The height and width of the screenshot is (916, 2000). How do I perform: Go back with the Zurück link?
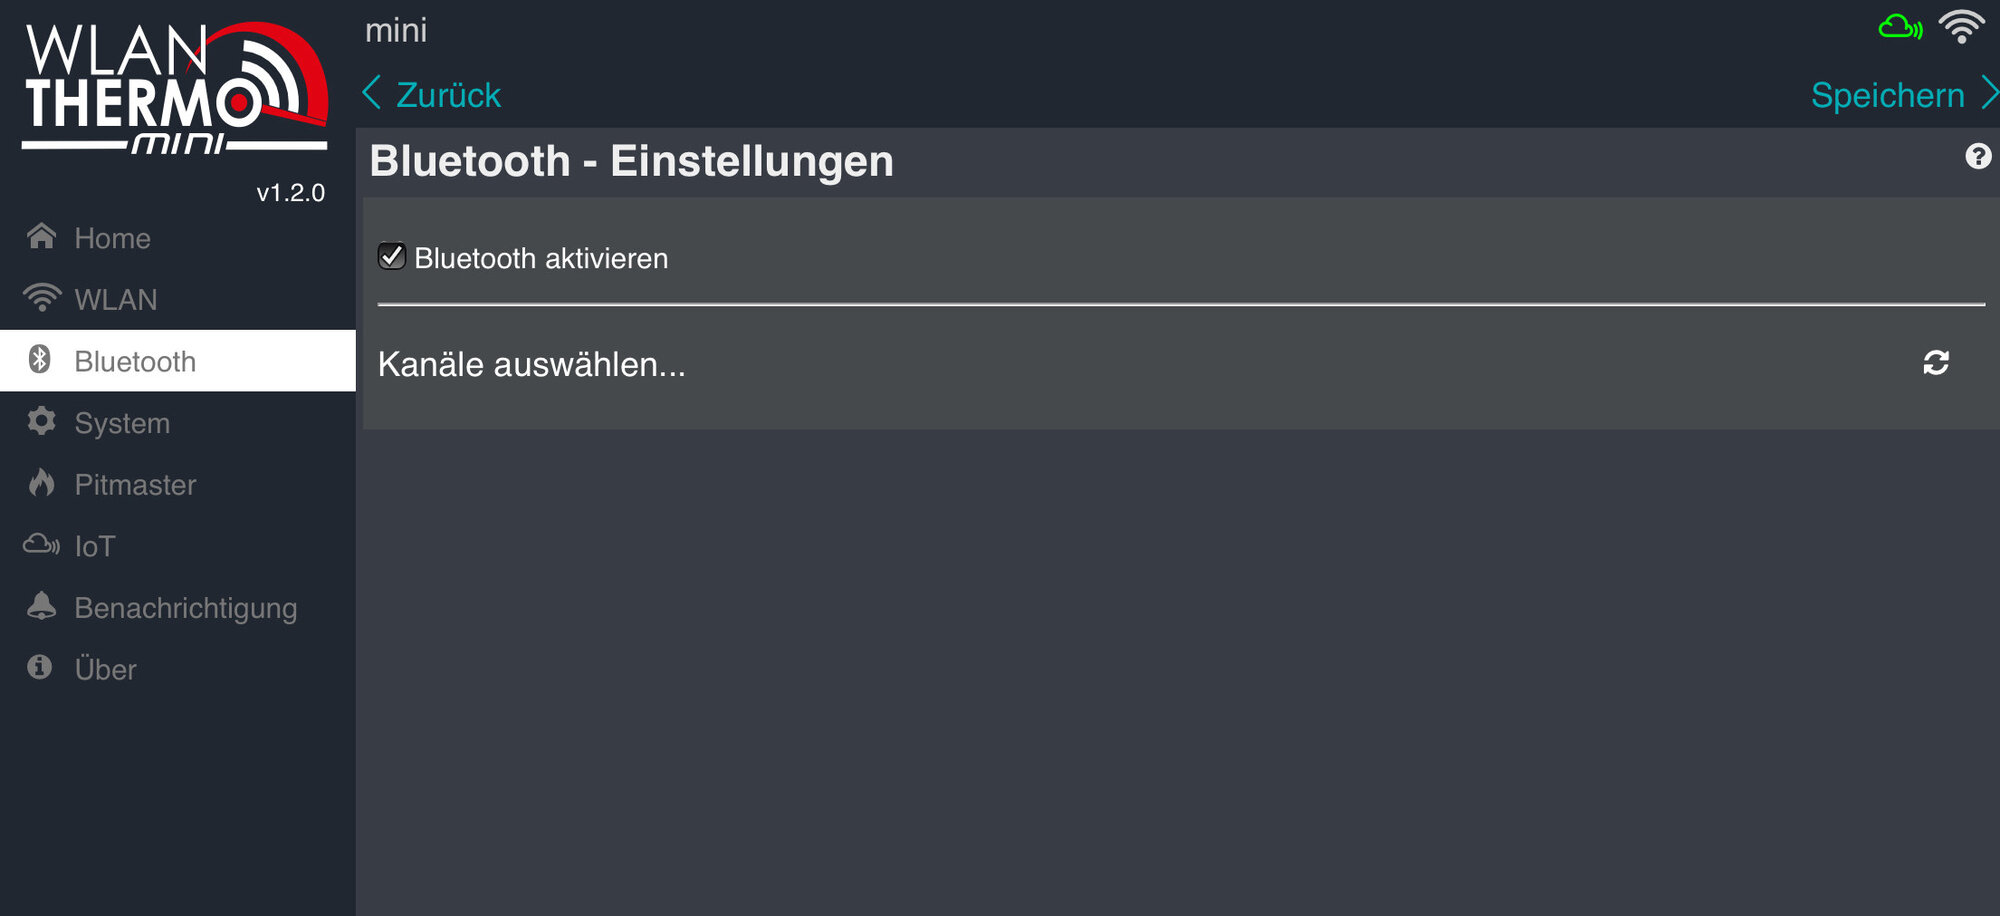pyautogui.click(x=448, y=95)
